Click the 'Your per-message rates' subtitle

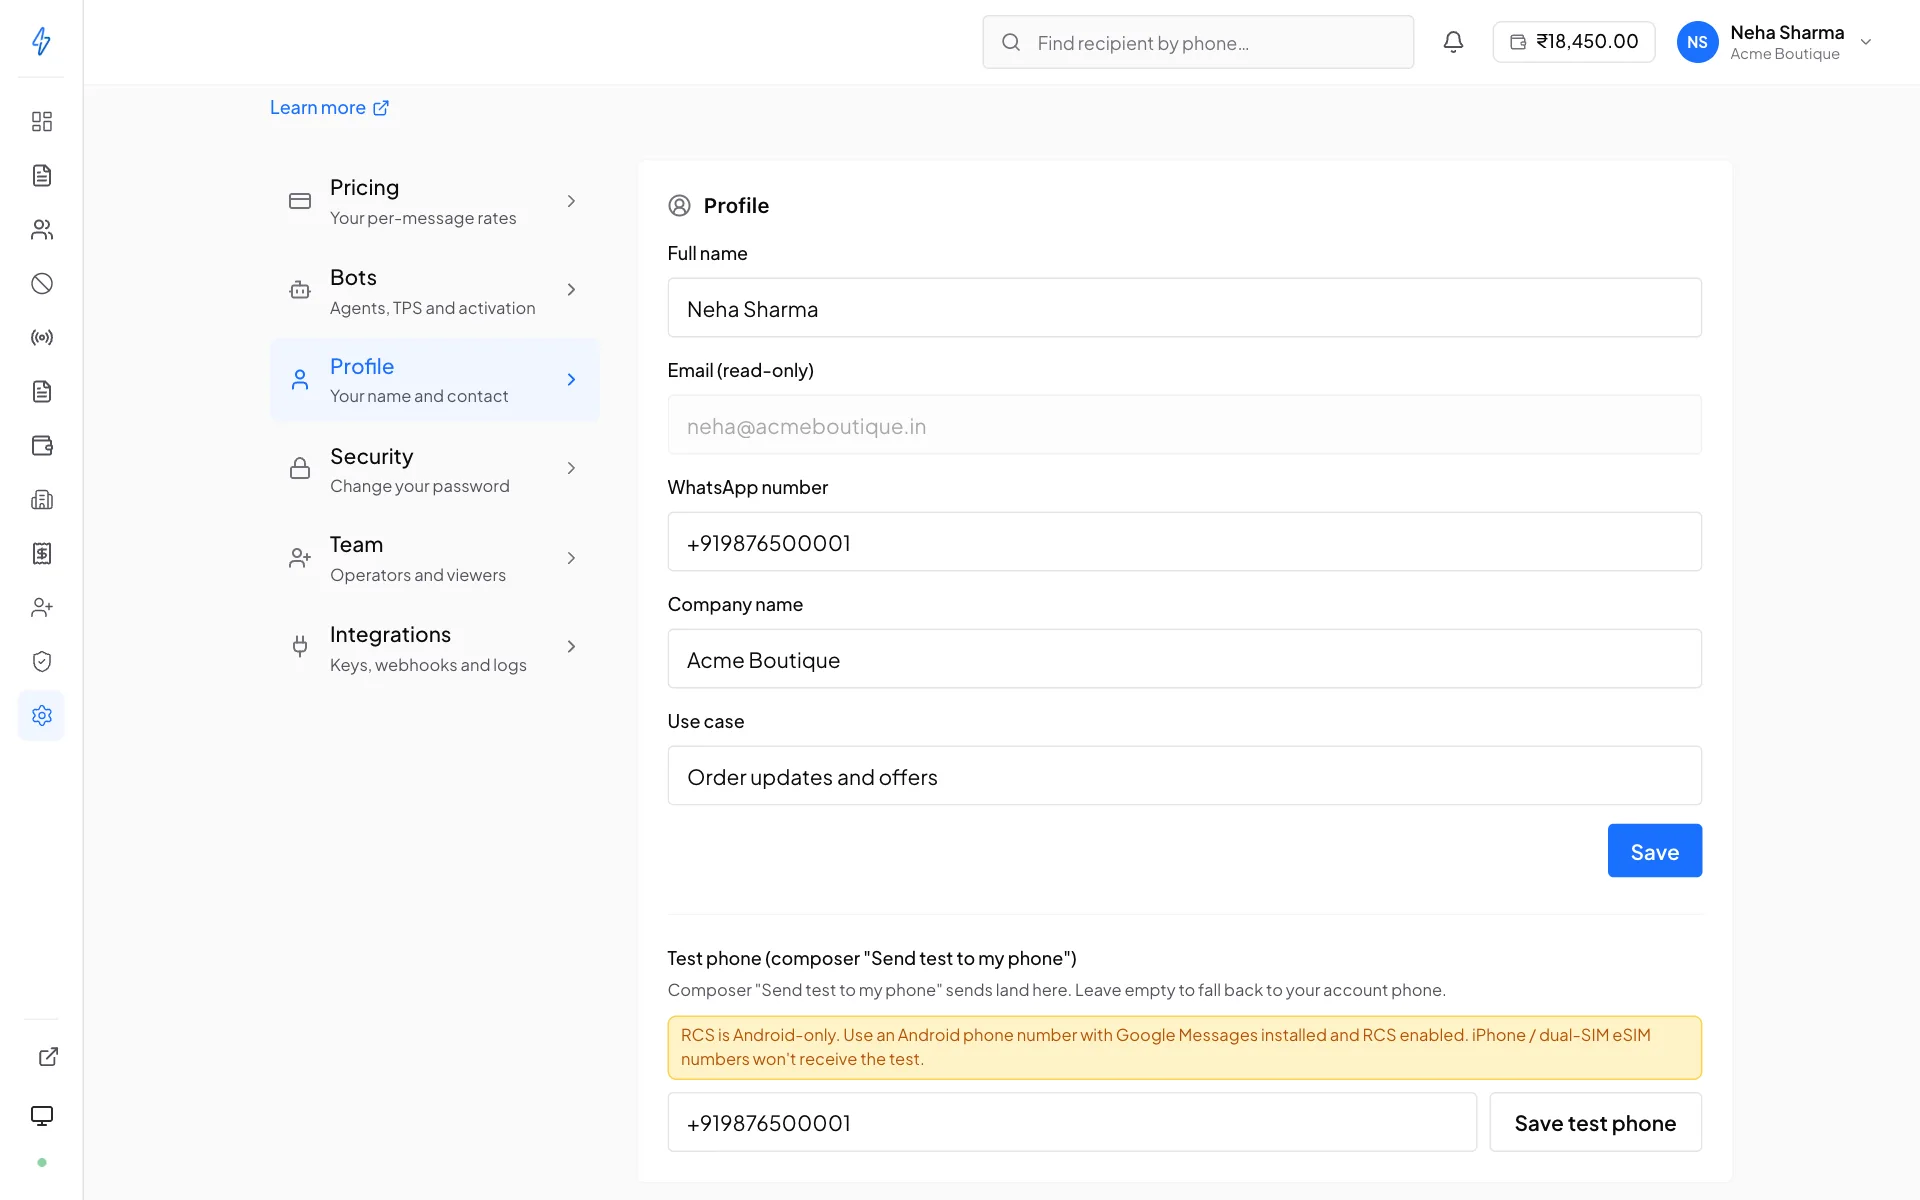pyautogui.click(x=423, y=219)
